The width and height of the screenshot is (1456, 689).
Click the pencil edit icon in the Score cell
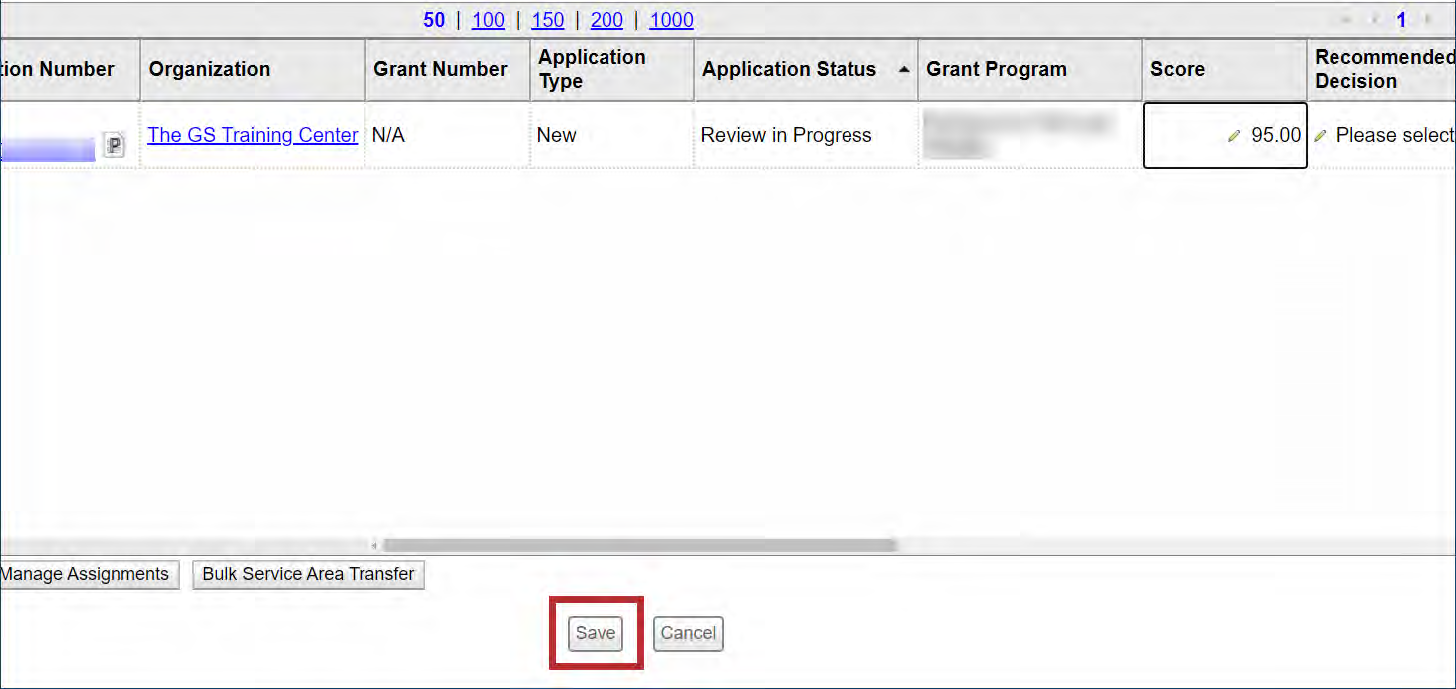(1235, 136)
